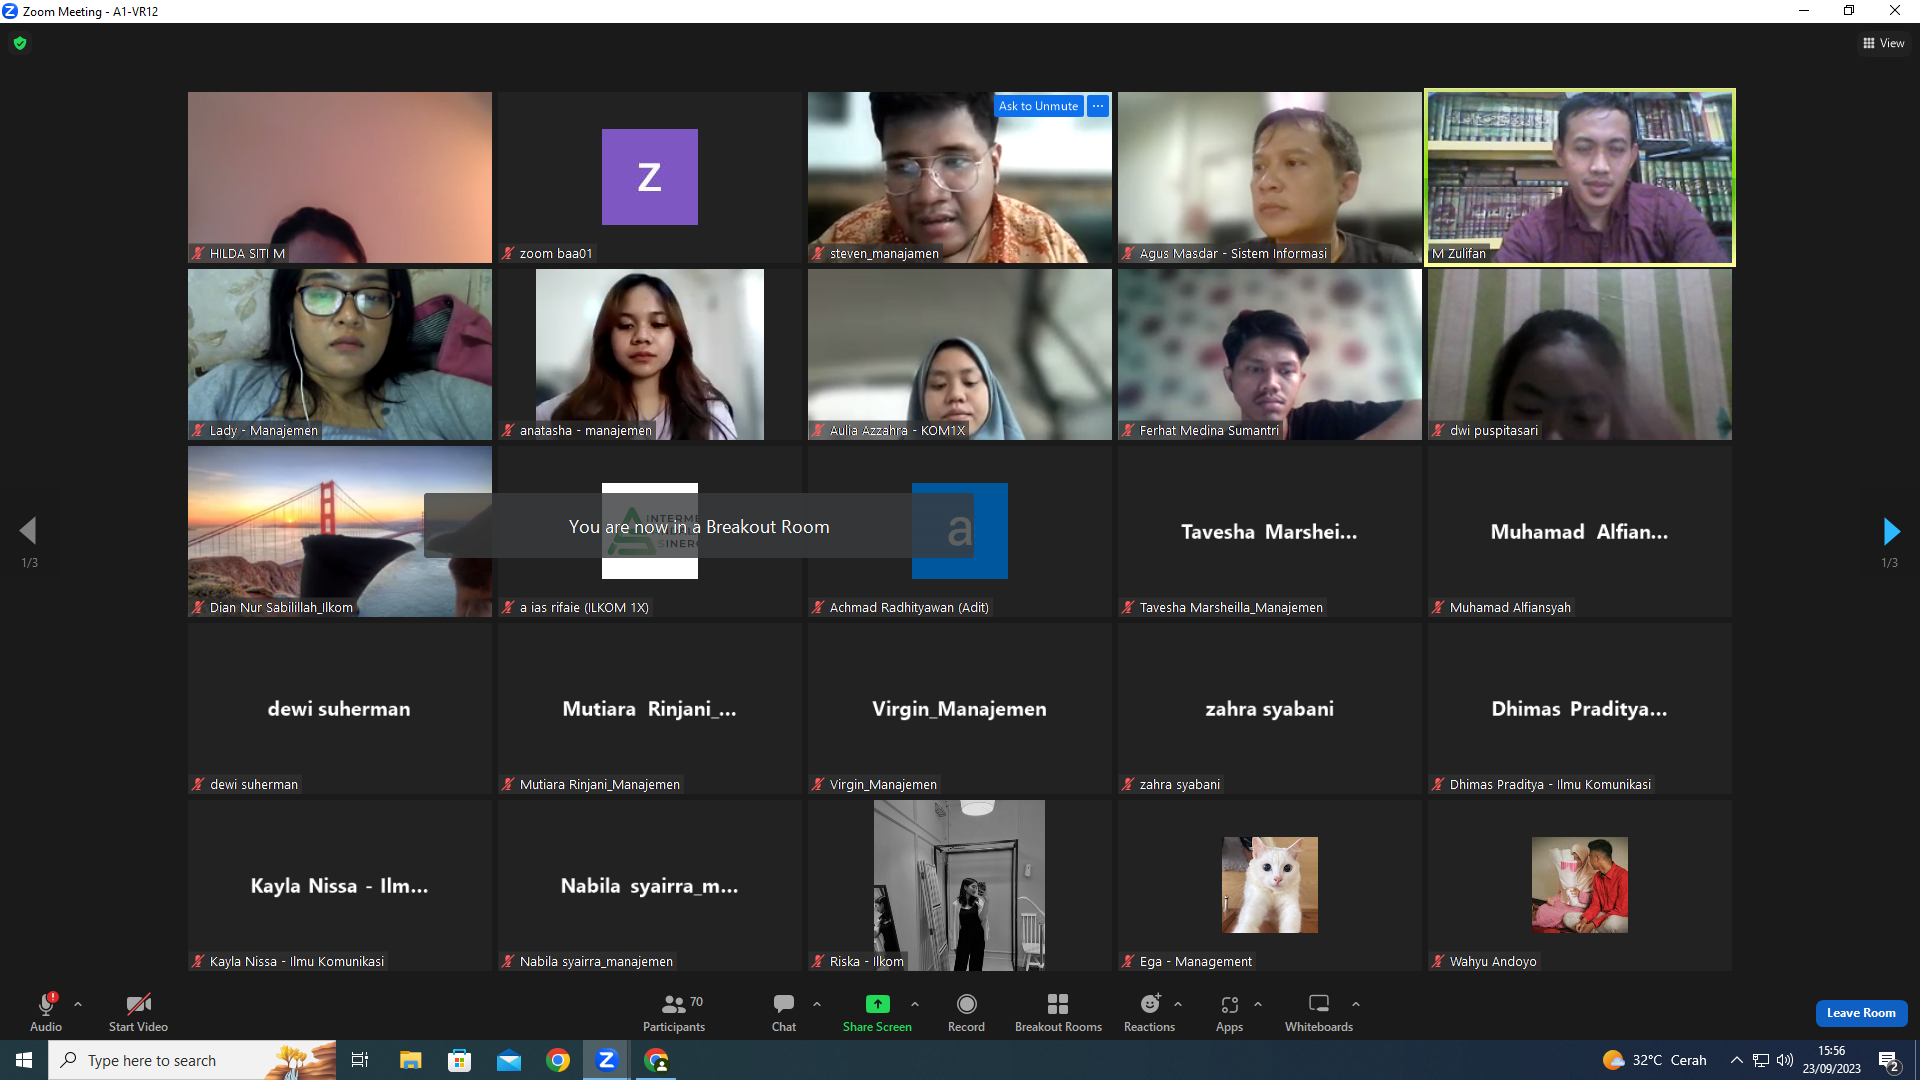
Task: Click the dwi puspitasari name label
Action: tap(1494, 431)
